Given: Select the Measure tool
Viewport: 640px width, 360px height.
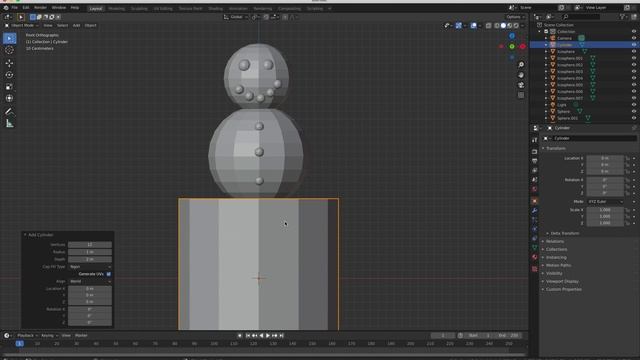Looking at the screenshot, I should [9, 123].
